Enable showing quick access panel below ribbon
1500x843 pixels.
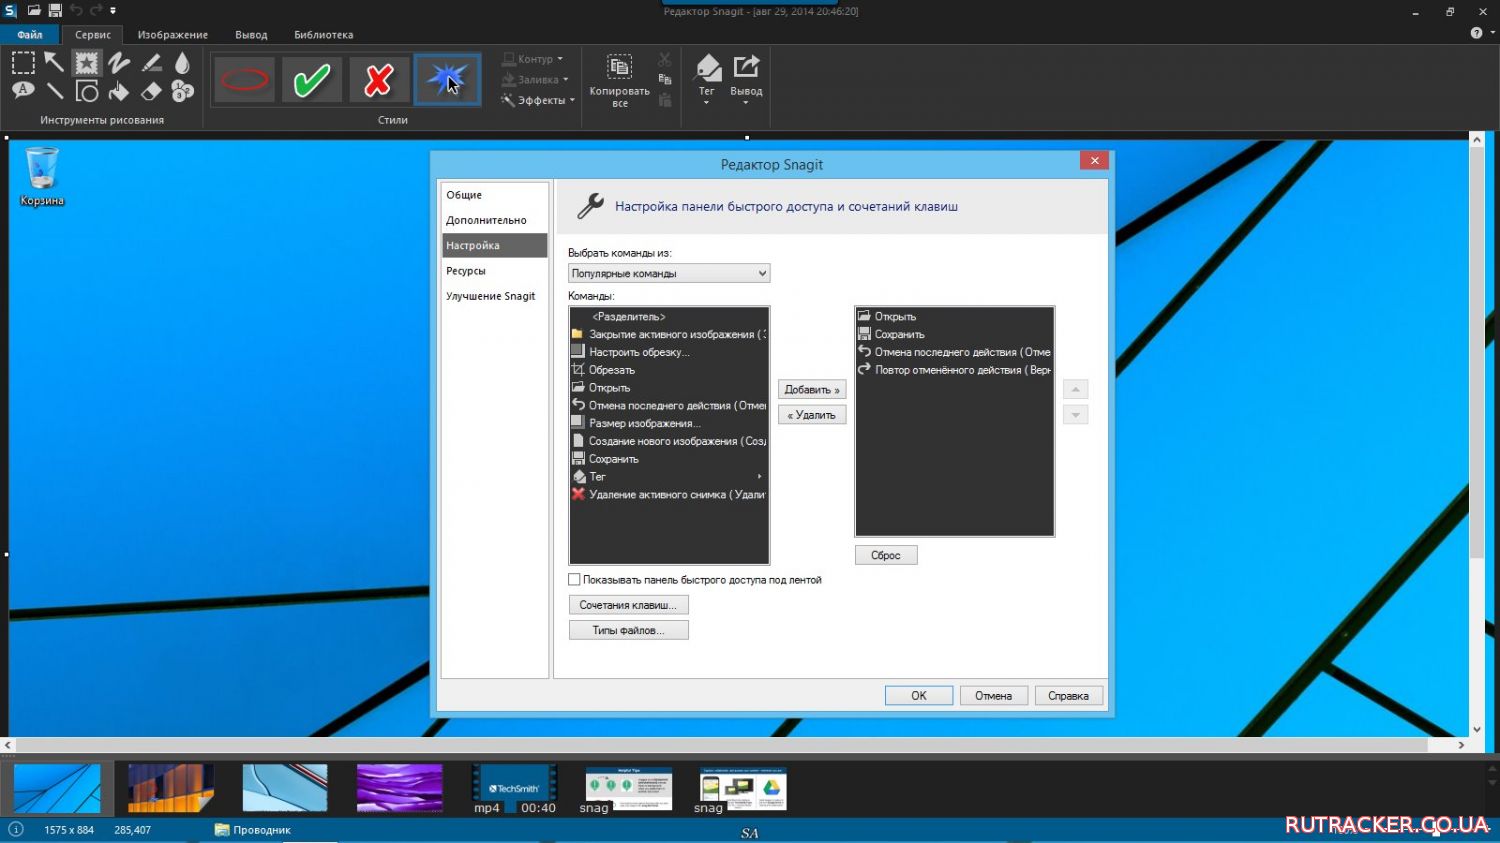point(574,579)
